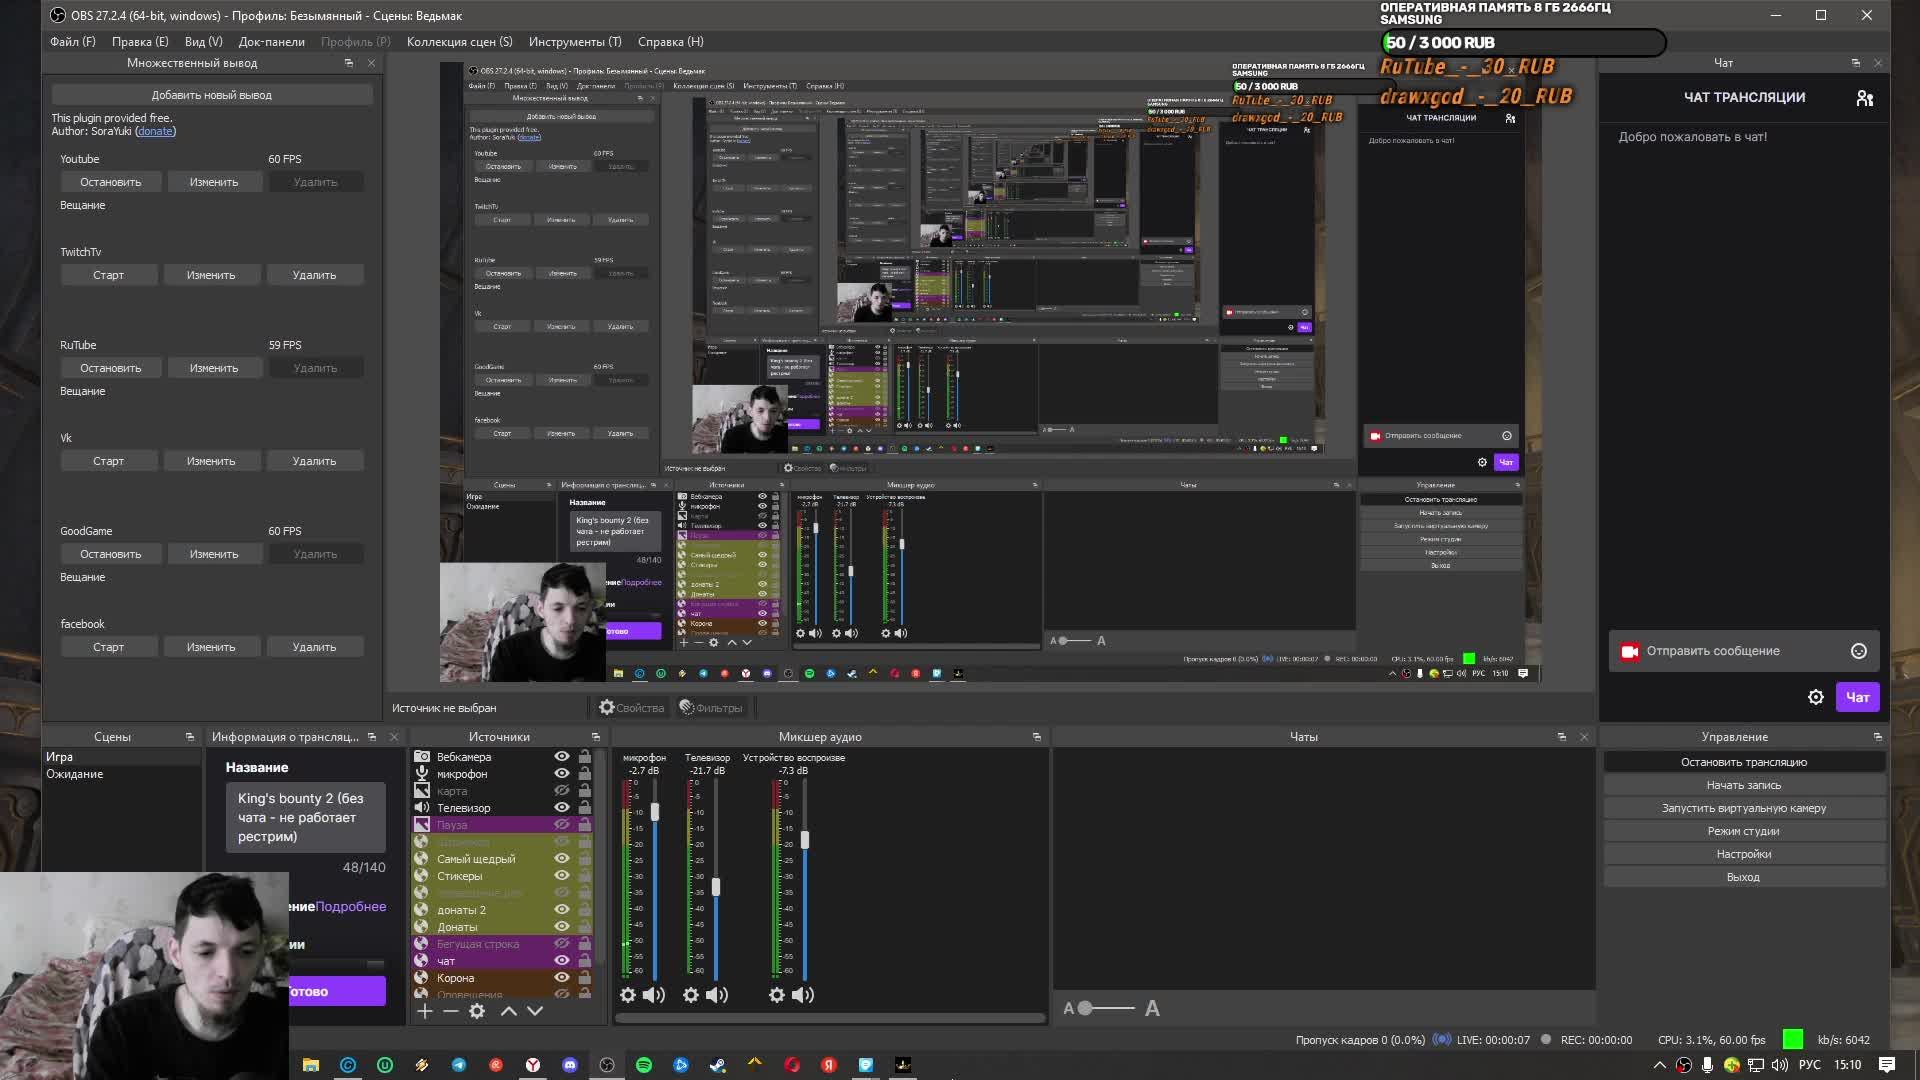Hide the Вебкамера source
This screenshot has height=1080, width=1920.
tap(562, 757)
